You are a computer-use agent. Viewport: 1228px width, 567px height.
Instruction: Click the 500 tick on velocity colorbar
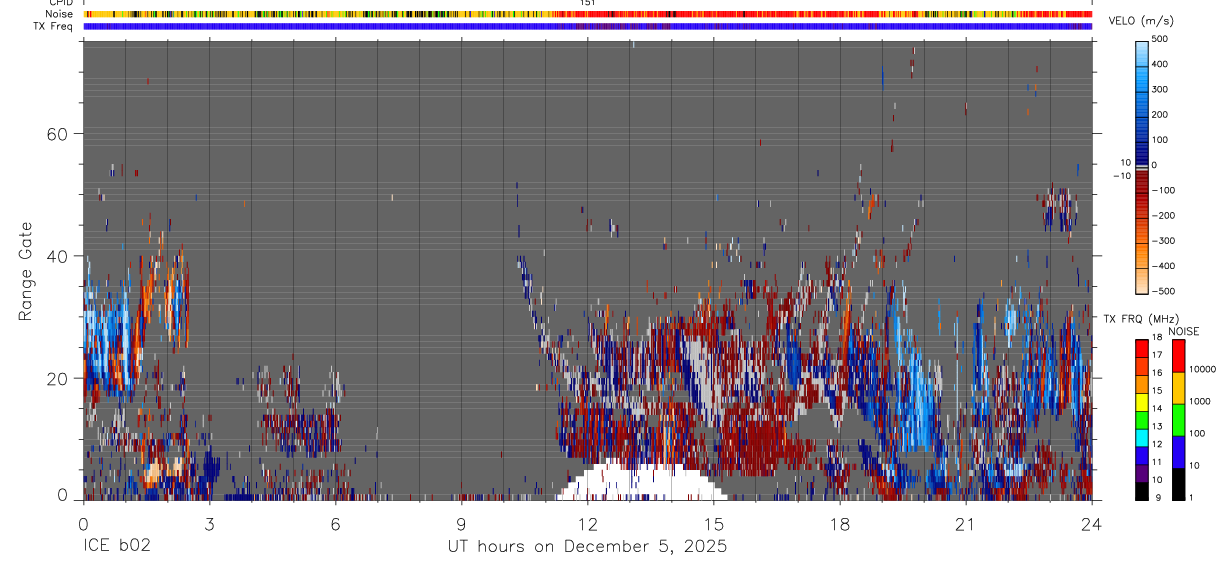(x=1160, y=39)
